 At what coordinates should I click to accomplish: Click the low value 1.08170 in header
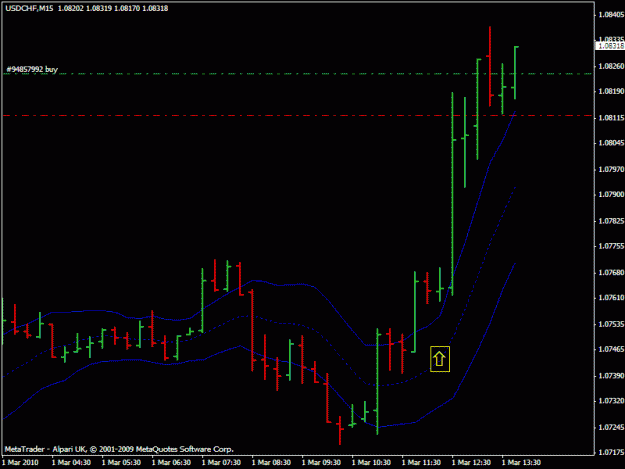(x=127, y=8)
